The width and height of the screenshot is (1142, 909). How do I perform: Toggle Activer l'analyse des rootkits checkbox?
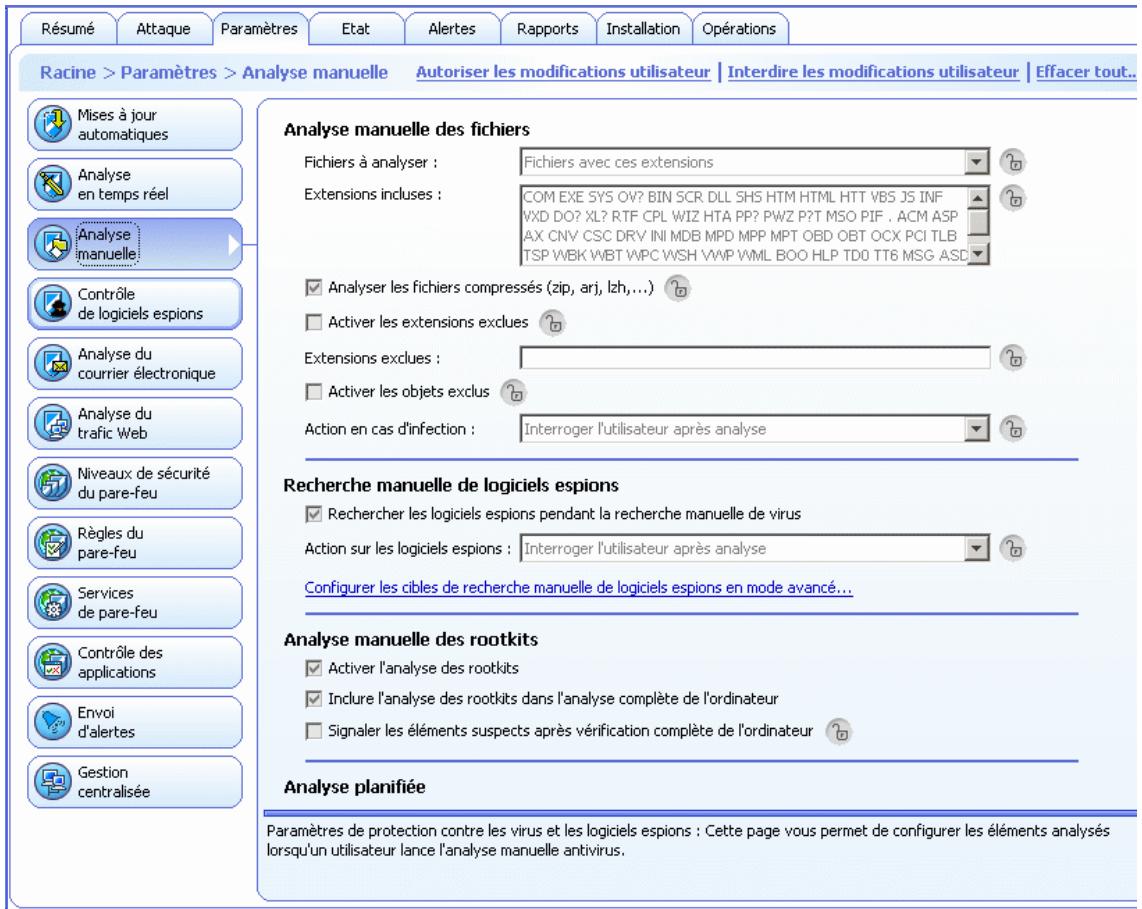(x=314, y=668)
